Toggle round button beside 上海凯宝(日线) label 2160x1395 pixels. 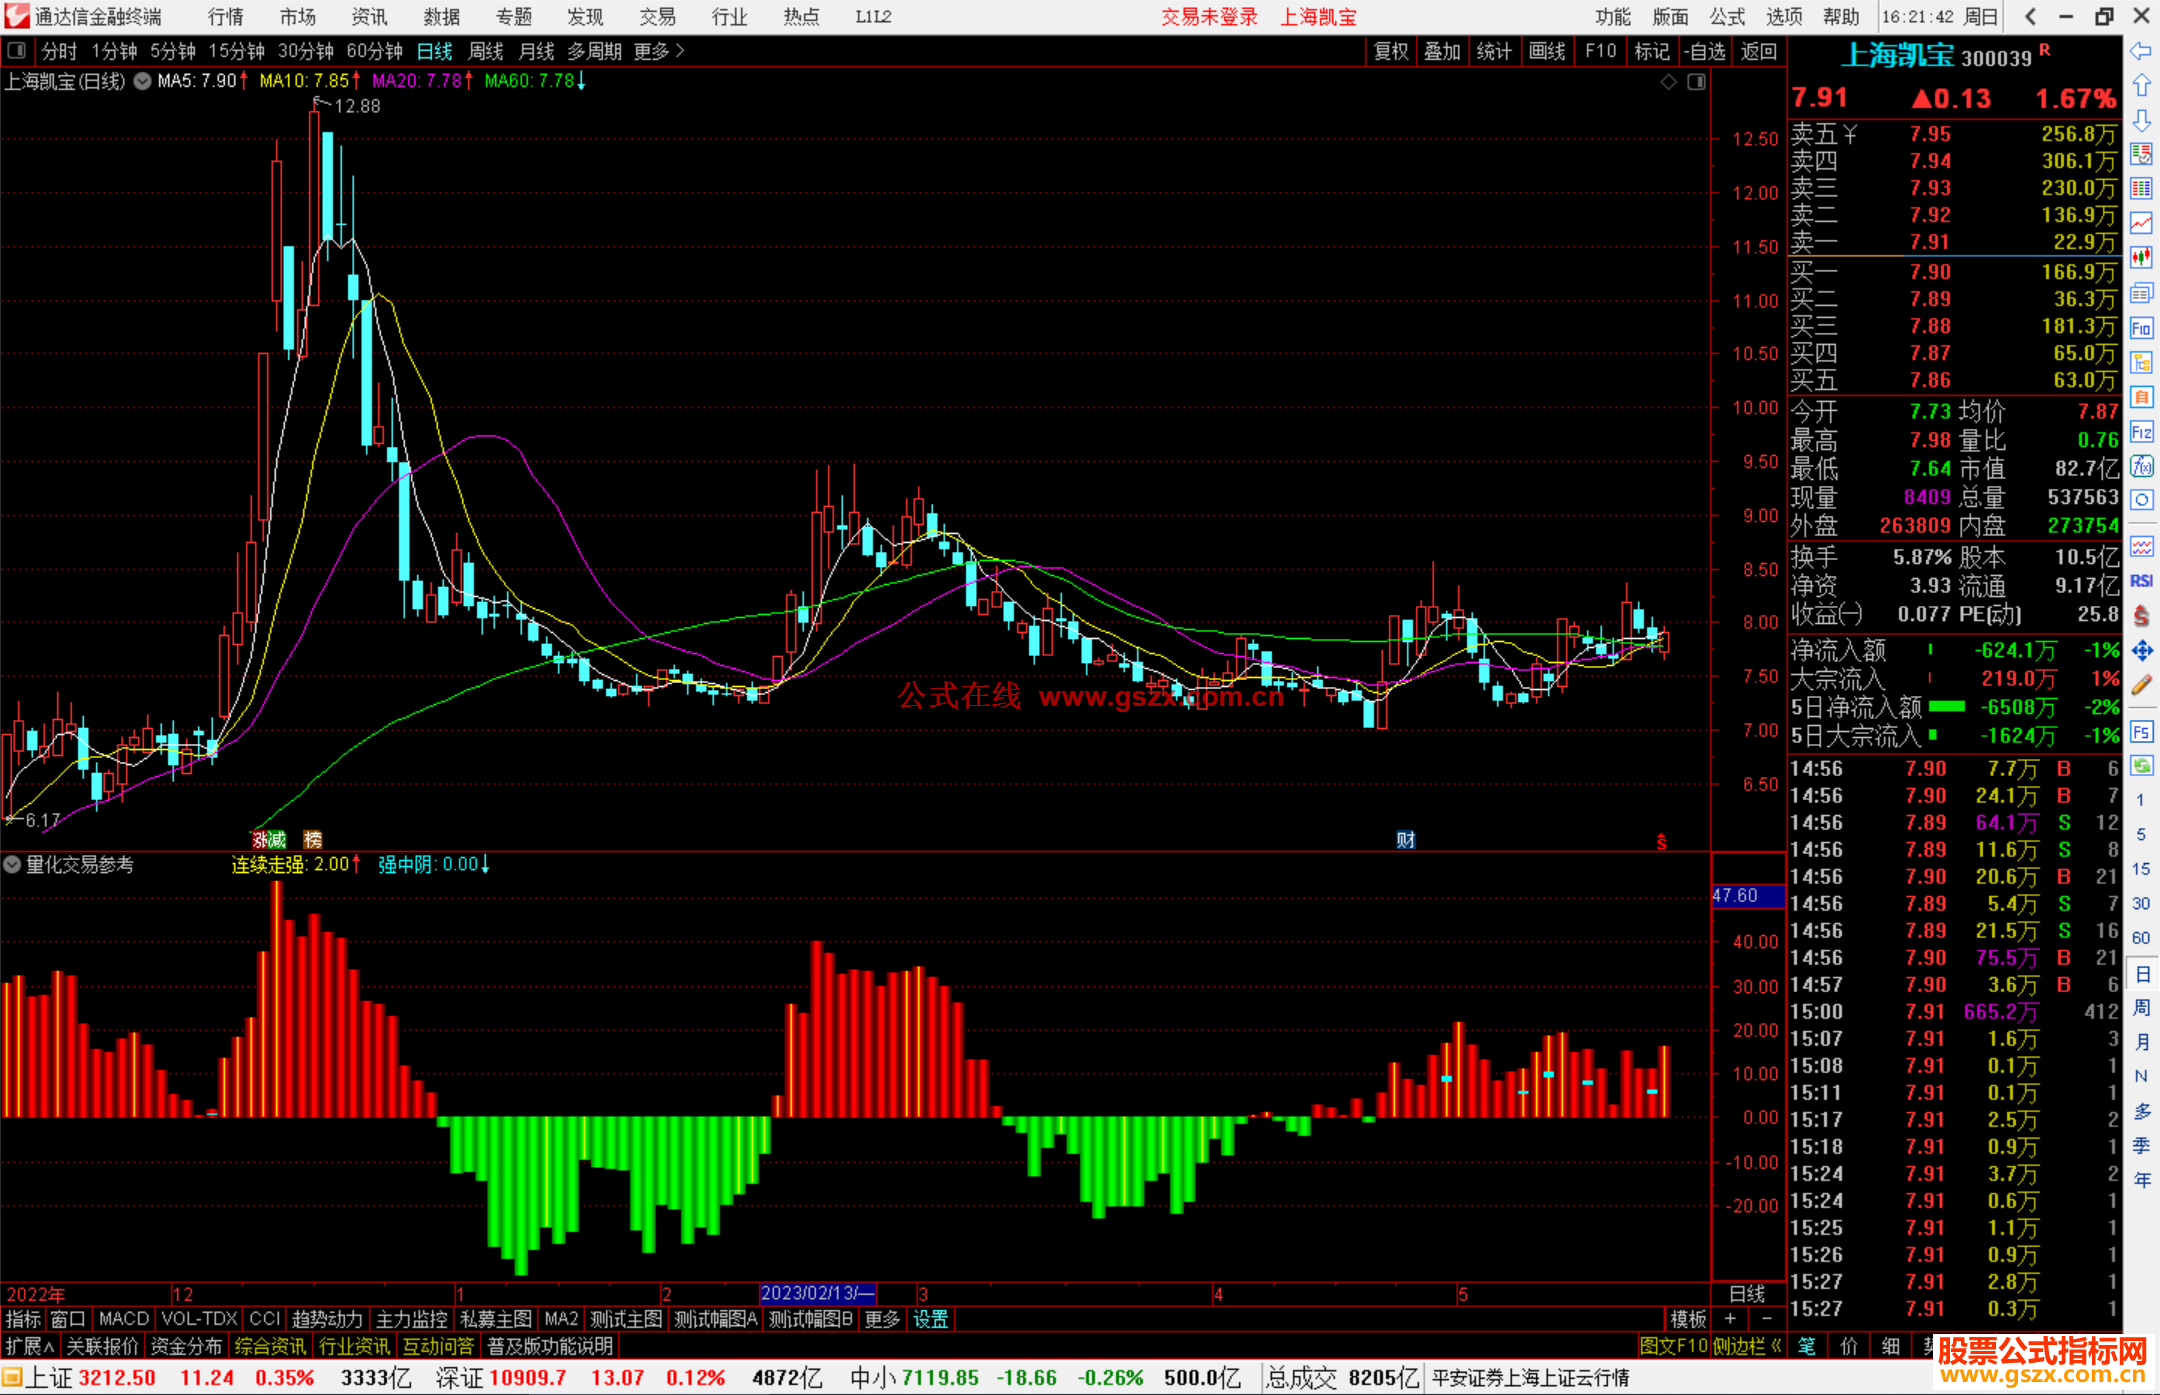point(143,81)
